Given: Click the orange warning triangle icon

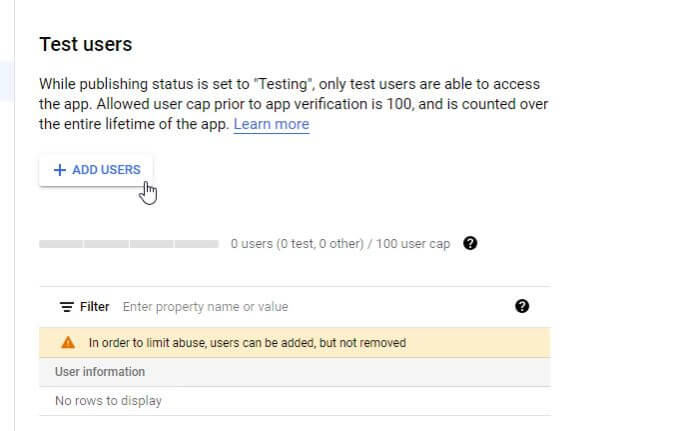Looking at the screenshot, I should (x=67, y=342).
